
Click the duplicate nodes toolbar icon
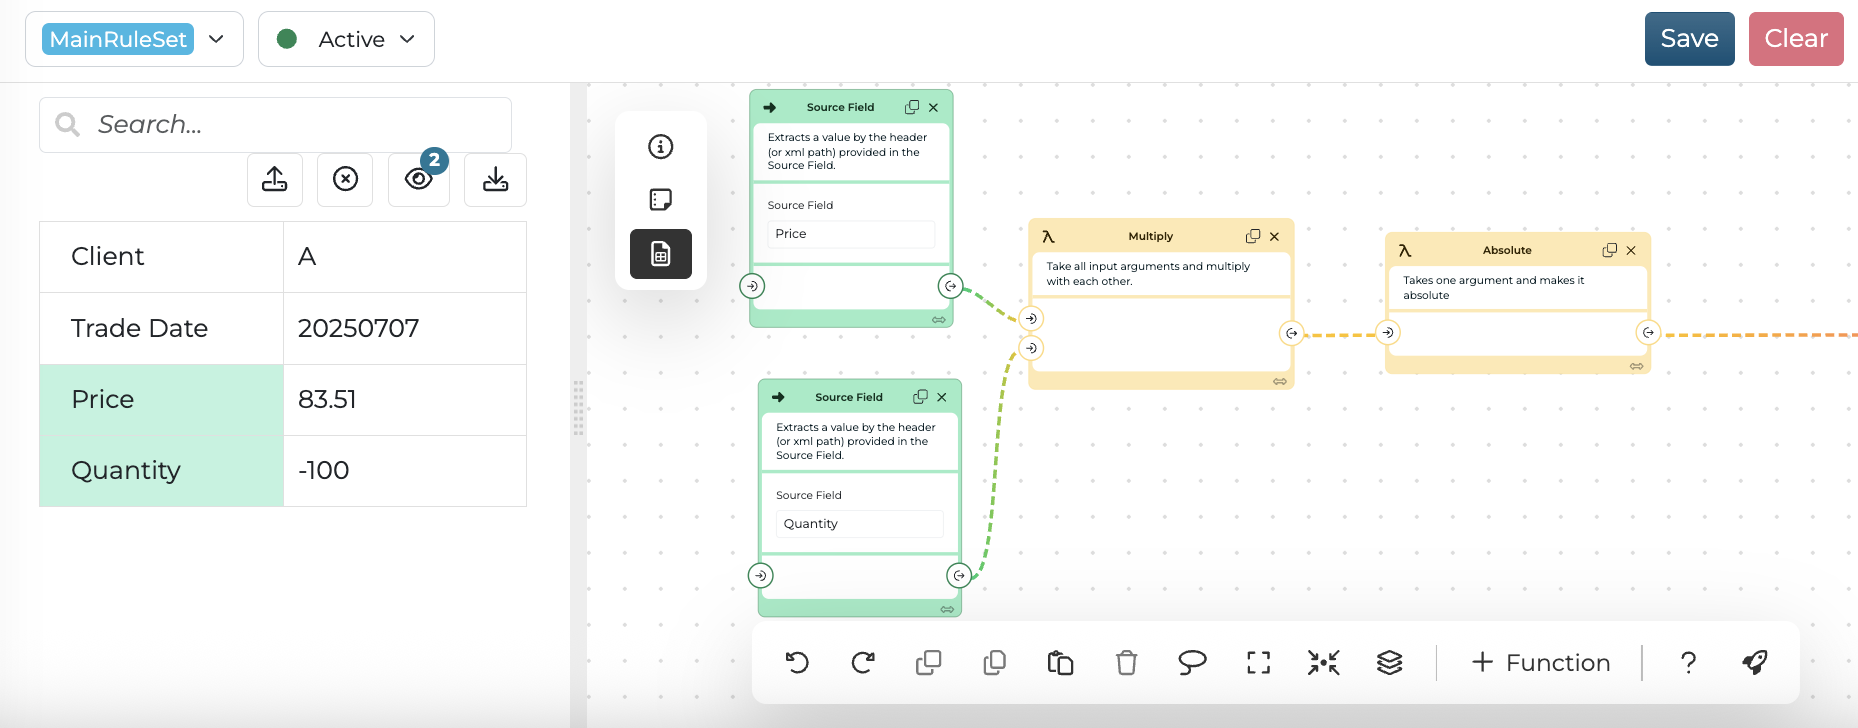[929, 662]
